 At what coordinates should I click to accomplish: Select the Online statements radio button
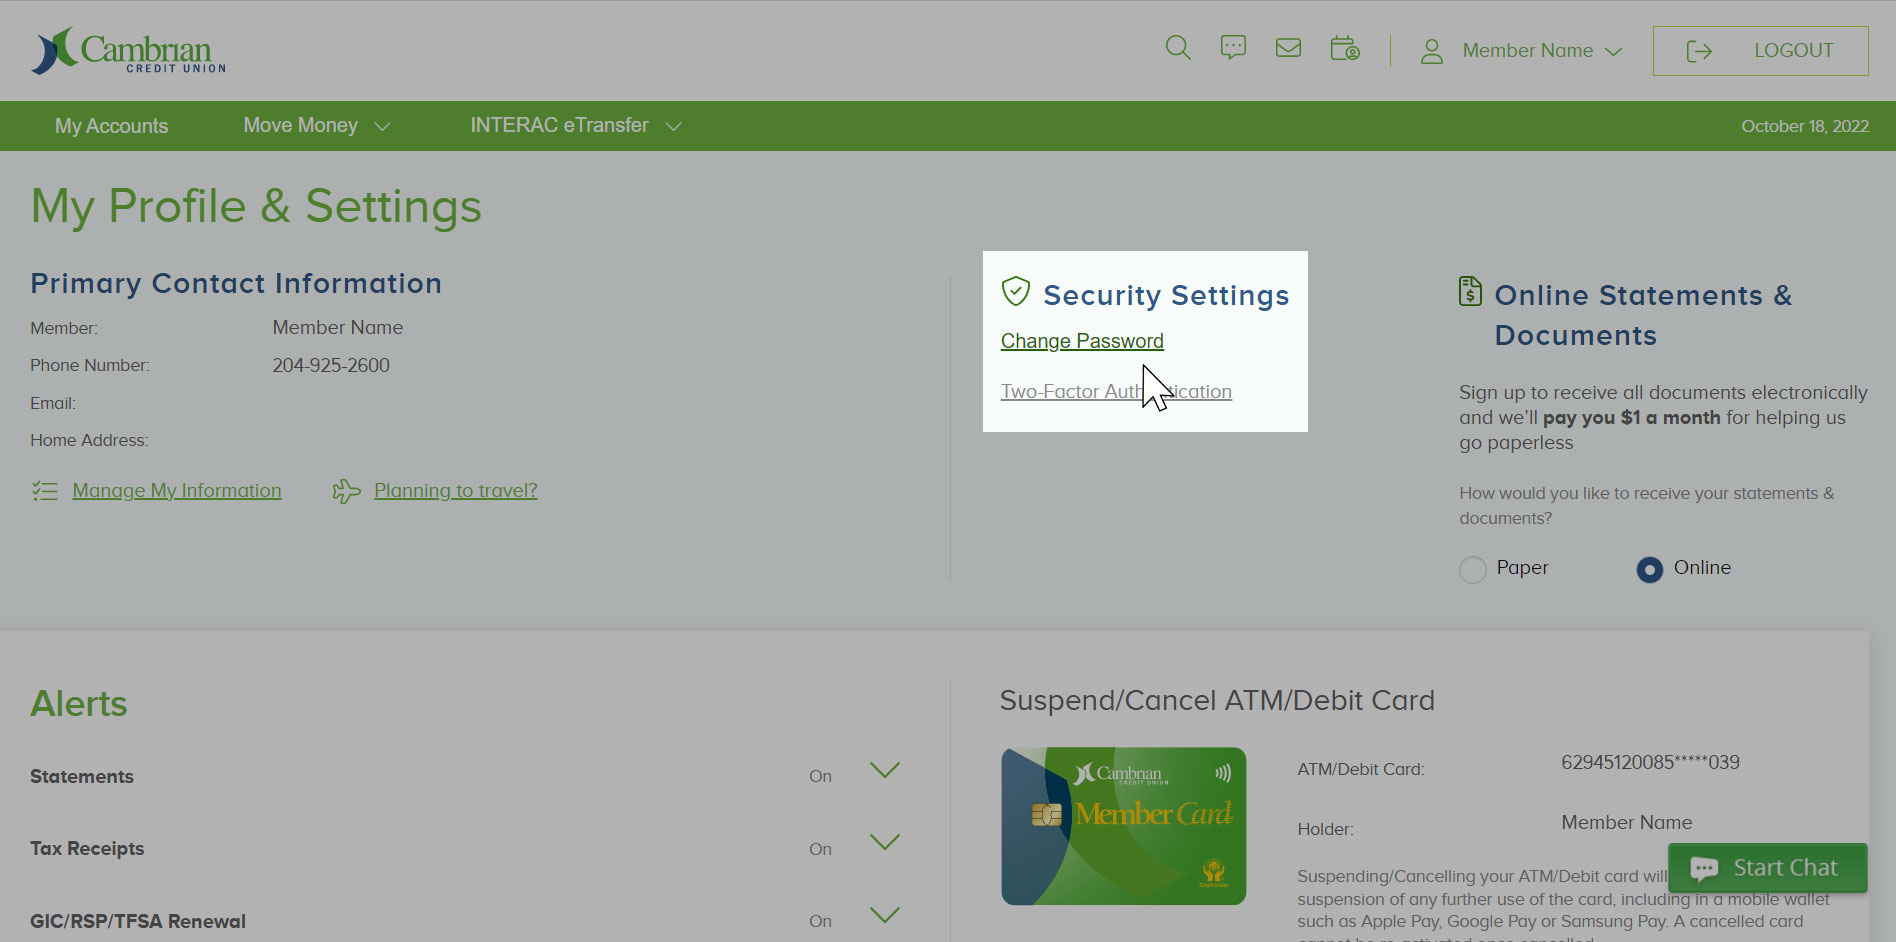coord(1648,569)
